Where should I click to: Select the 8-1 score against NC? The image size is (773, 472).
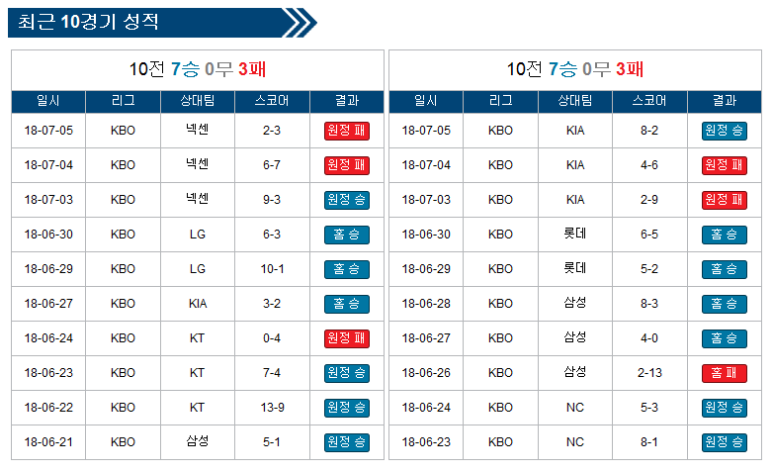pos(649,442)
